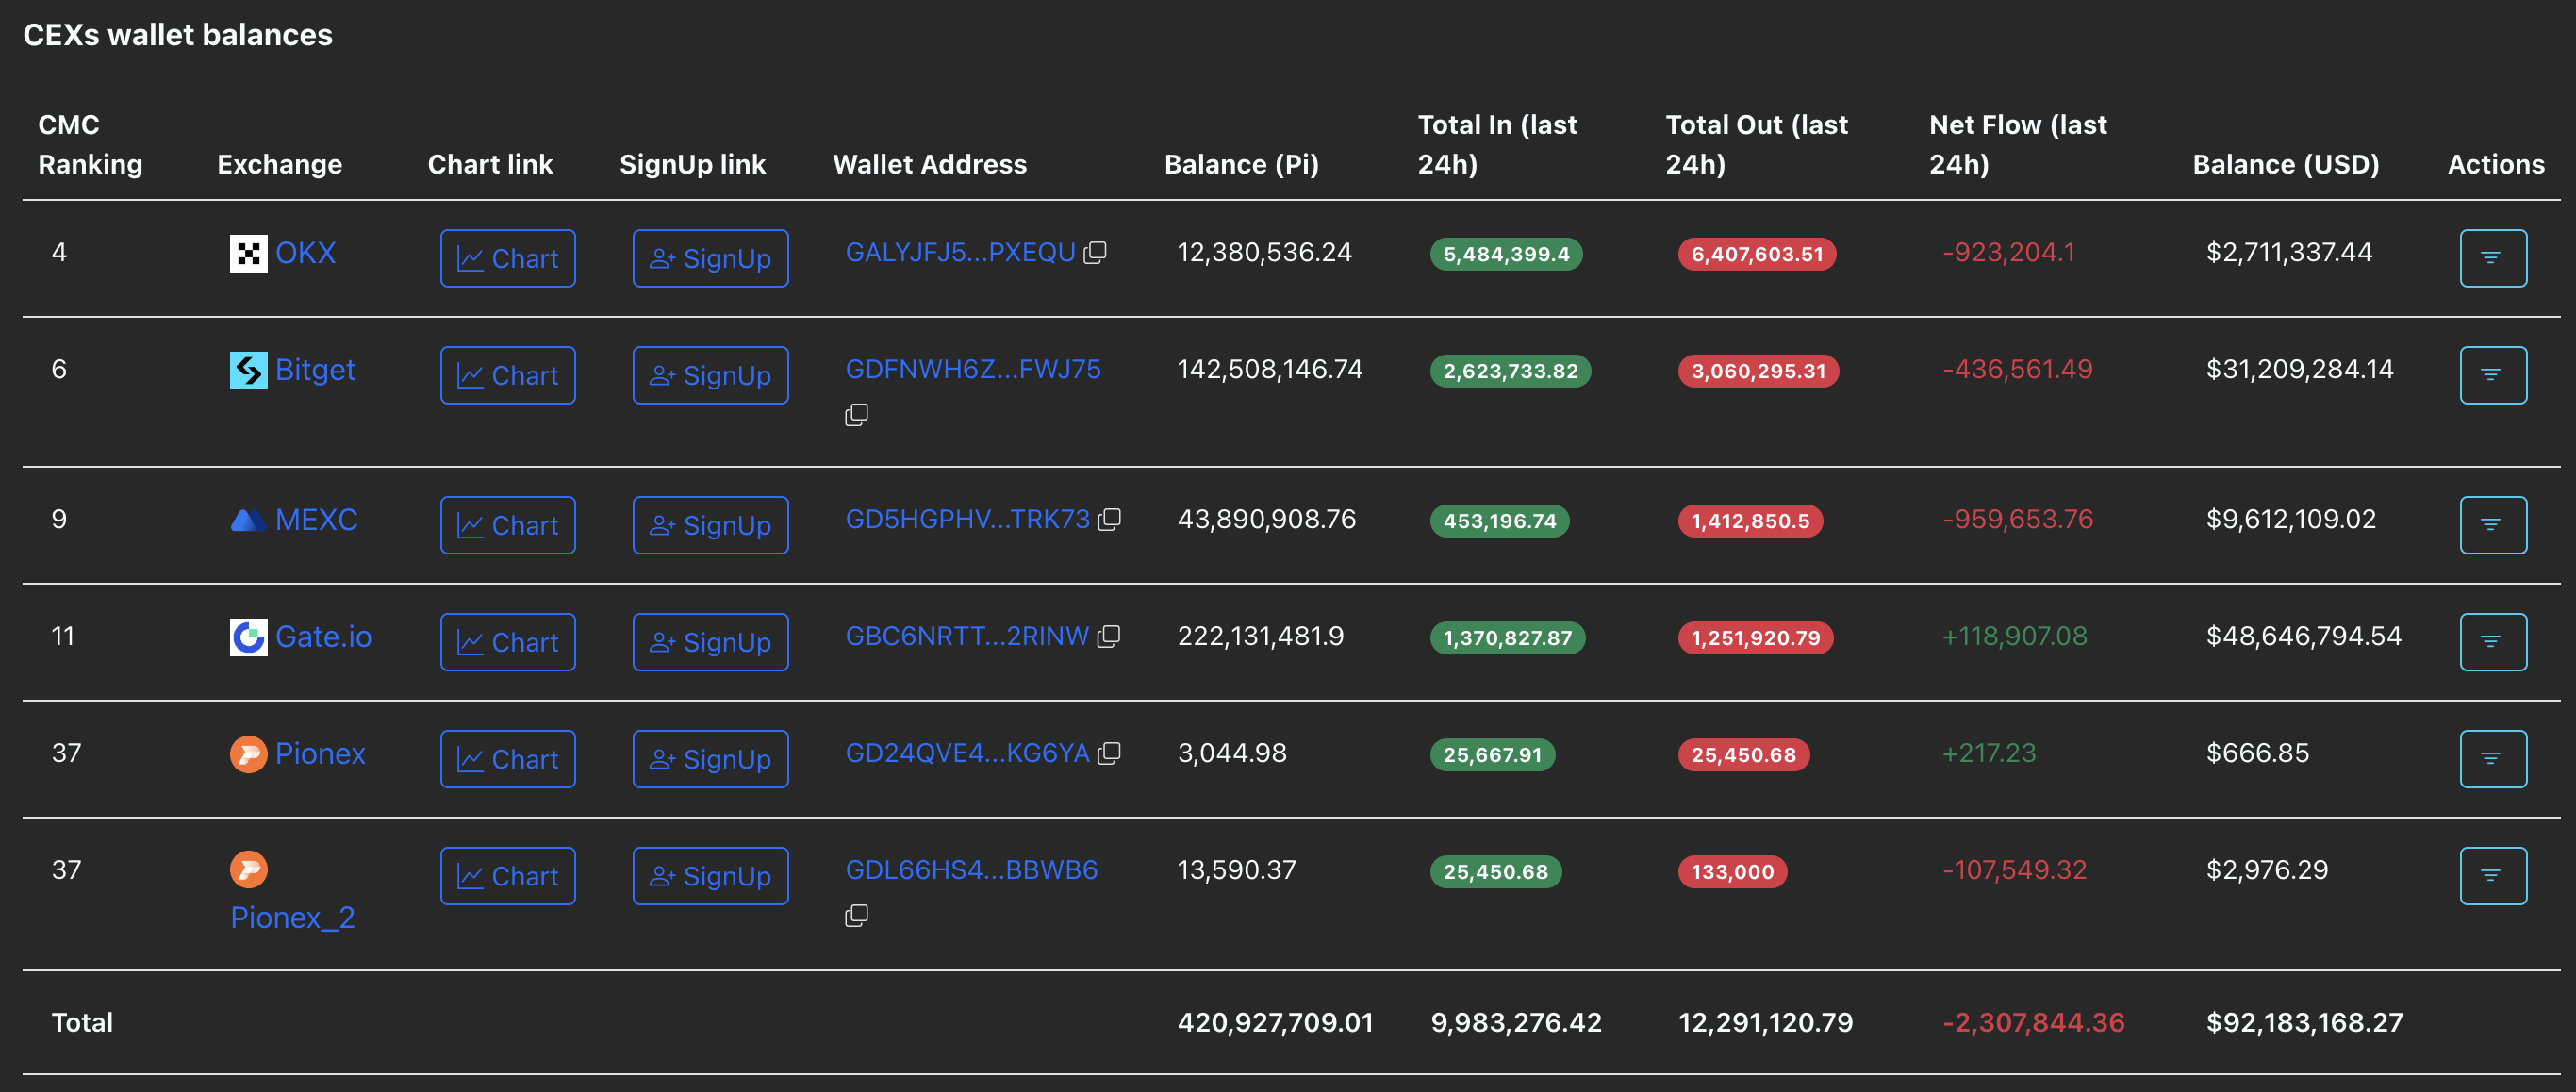
Task: Click the MEXC exchange logo
Action: pos(248,519)
